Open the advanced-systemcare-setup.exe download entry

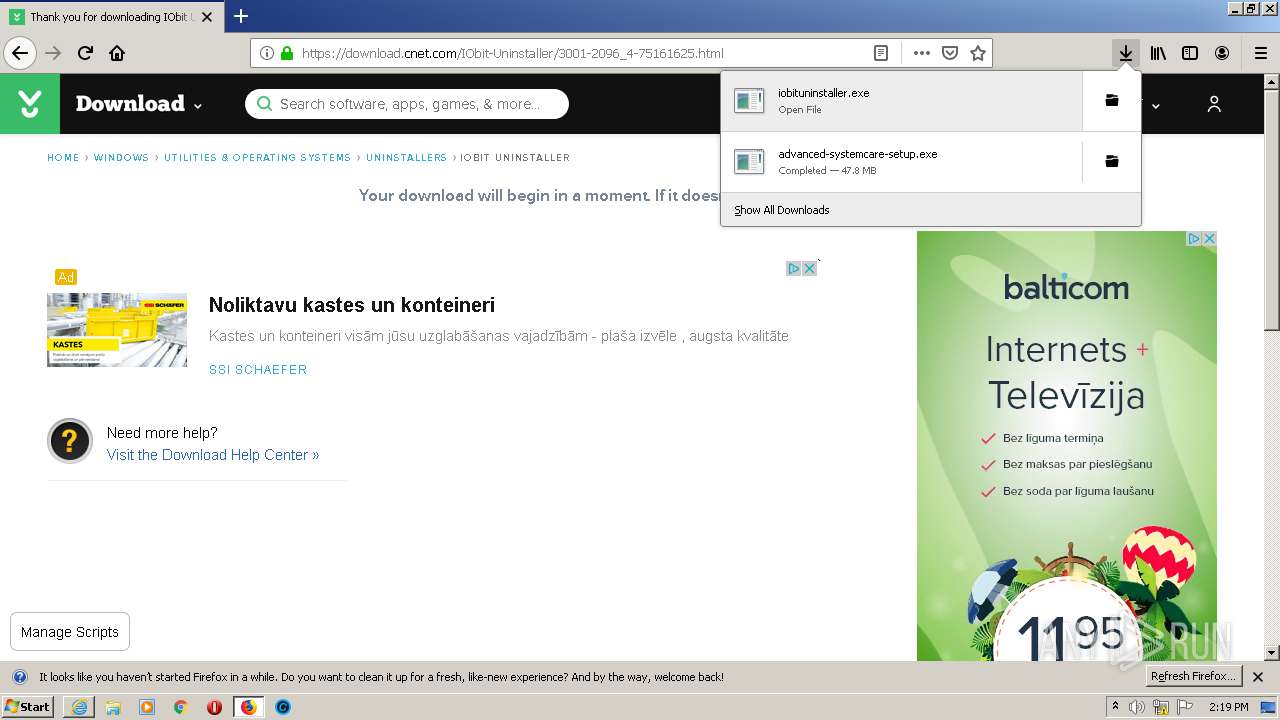pyautogui.click(x=901, y=161)
